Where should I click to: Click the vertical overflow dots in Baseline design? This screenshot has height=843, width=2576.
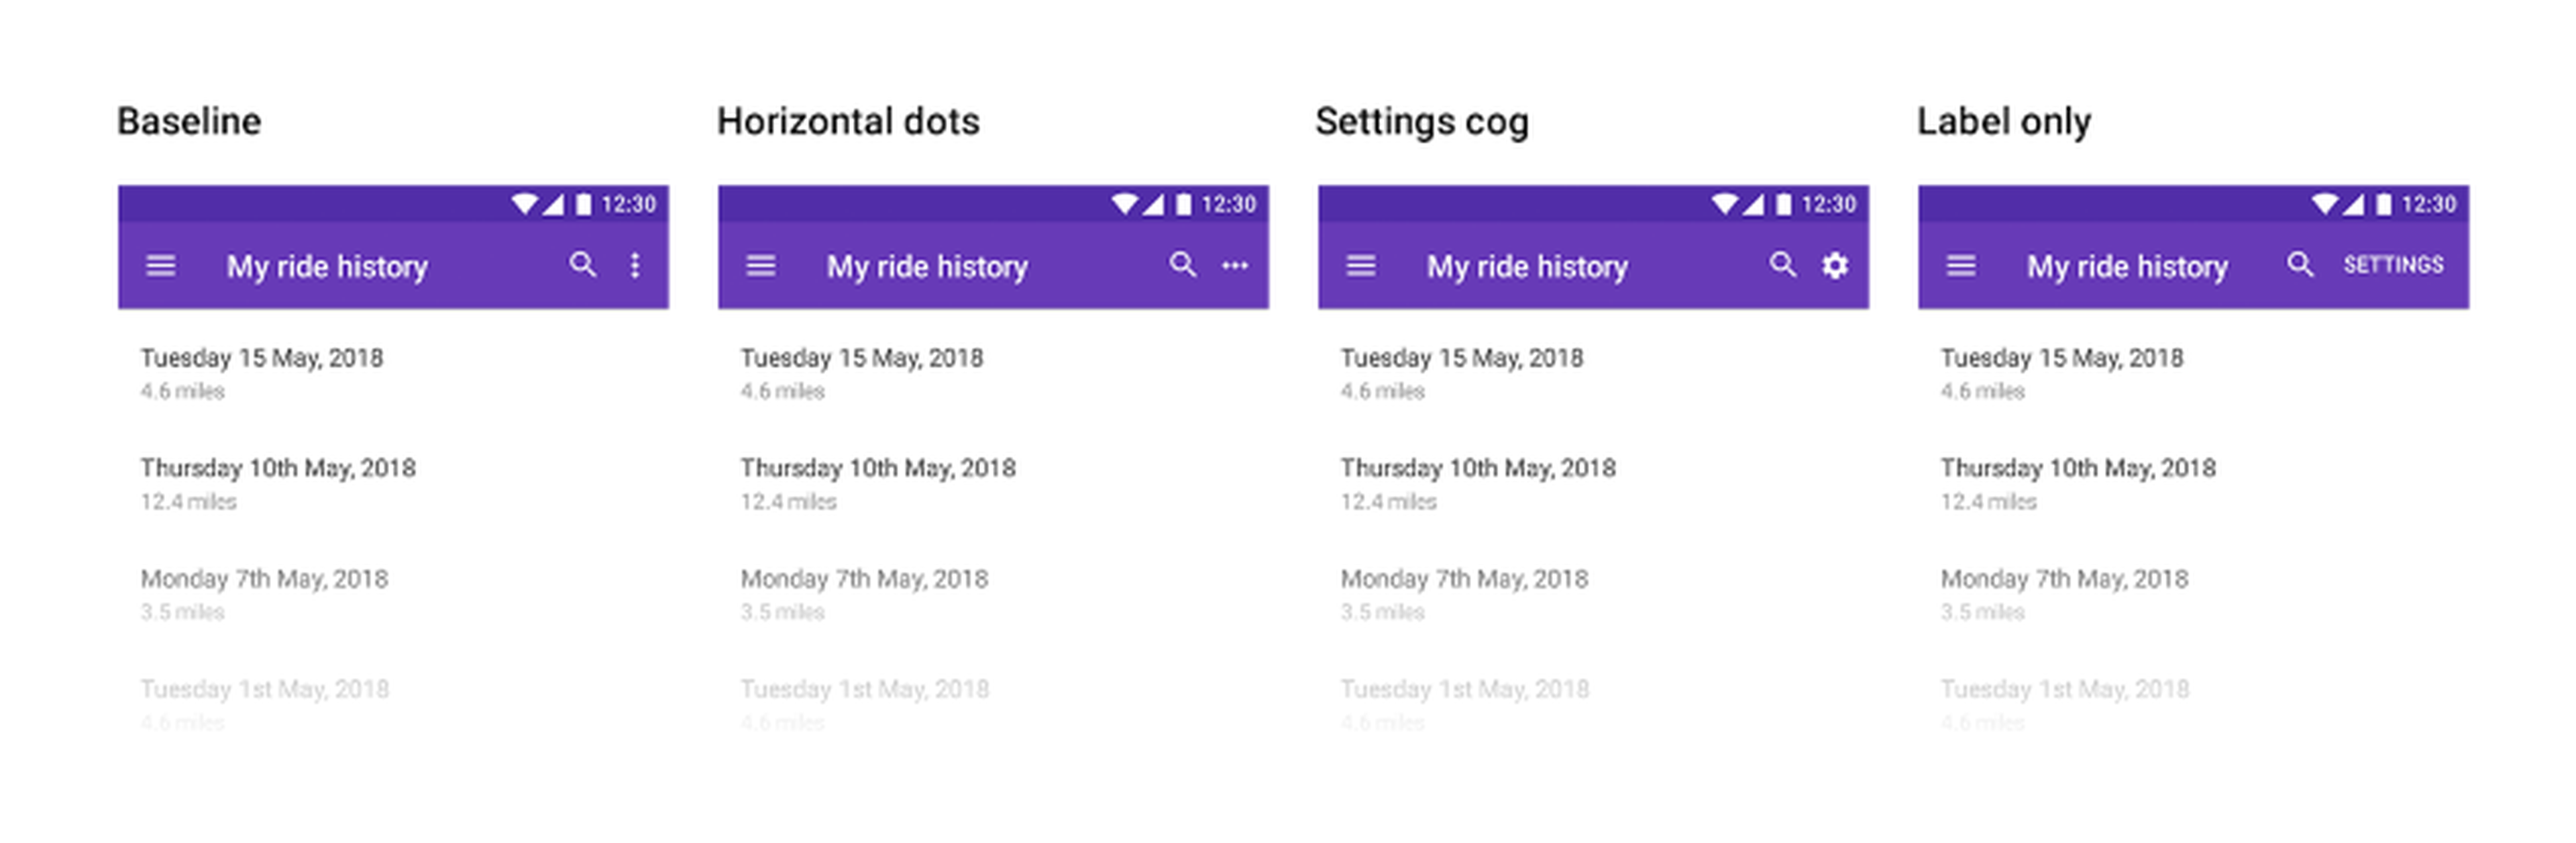tap(636, 266)
